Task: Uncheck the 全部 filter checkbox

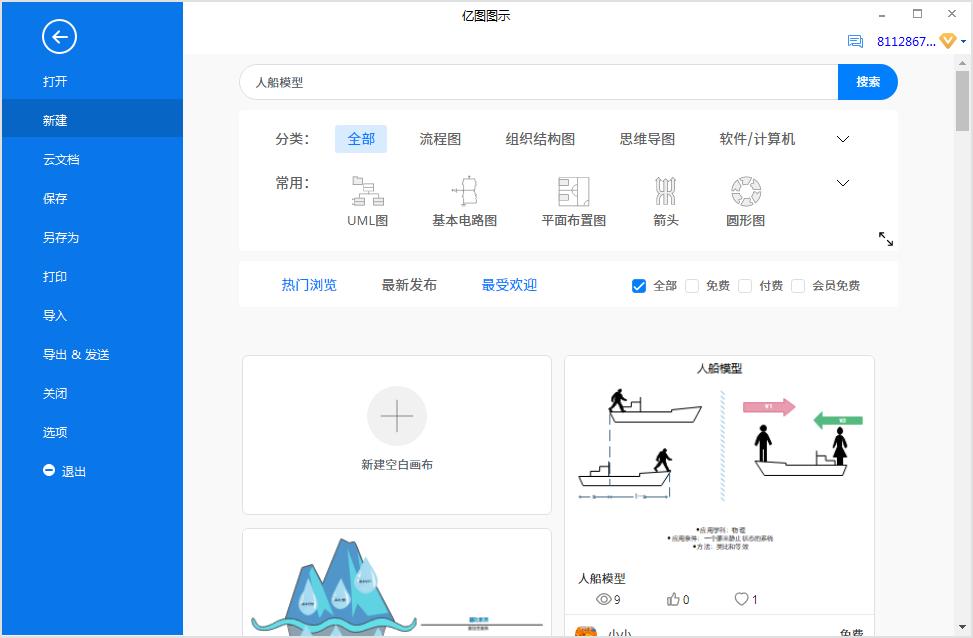Action: pyautogui.click(x=638, y=285)
